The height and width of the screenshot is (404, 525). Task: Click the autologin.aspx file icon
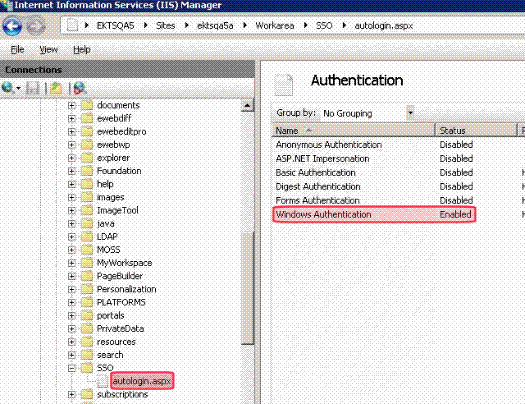tap(102, 381)
